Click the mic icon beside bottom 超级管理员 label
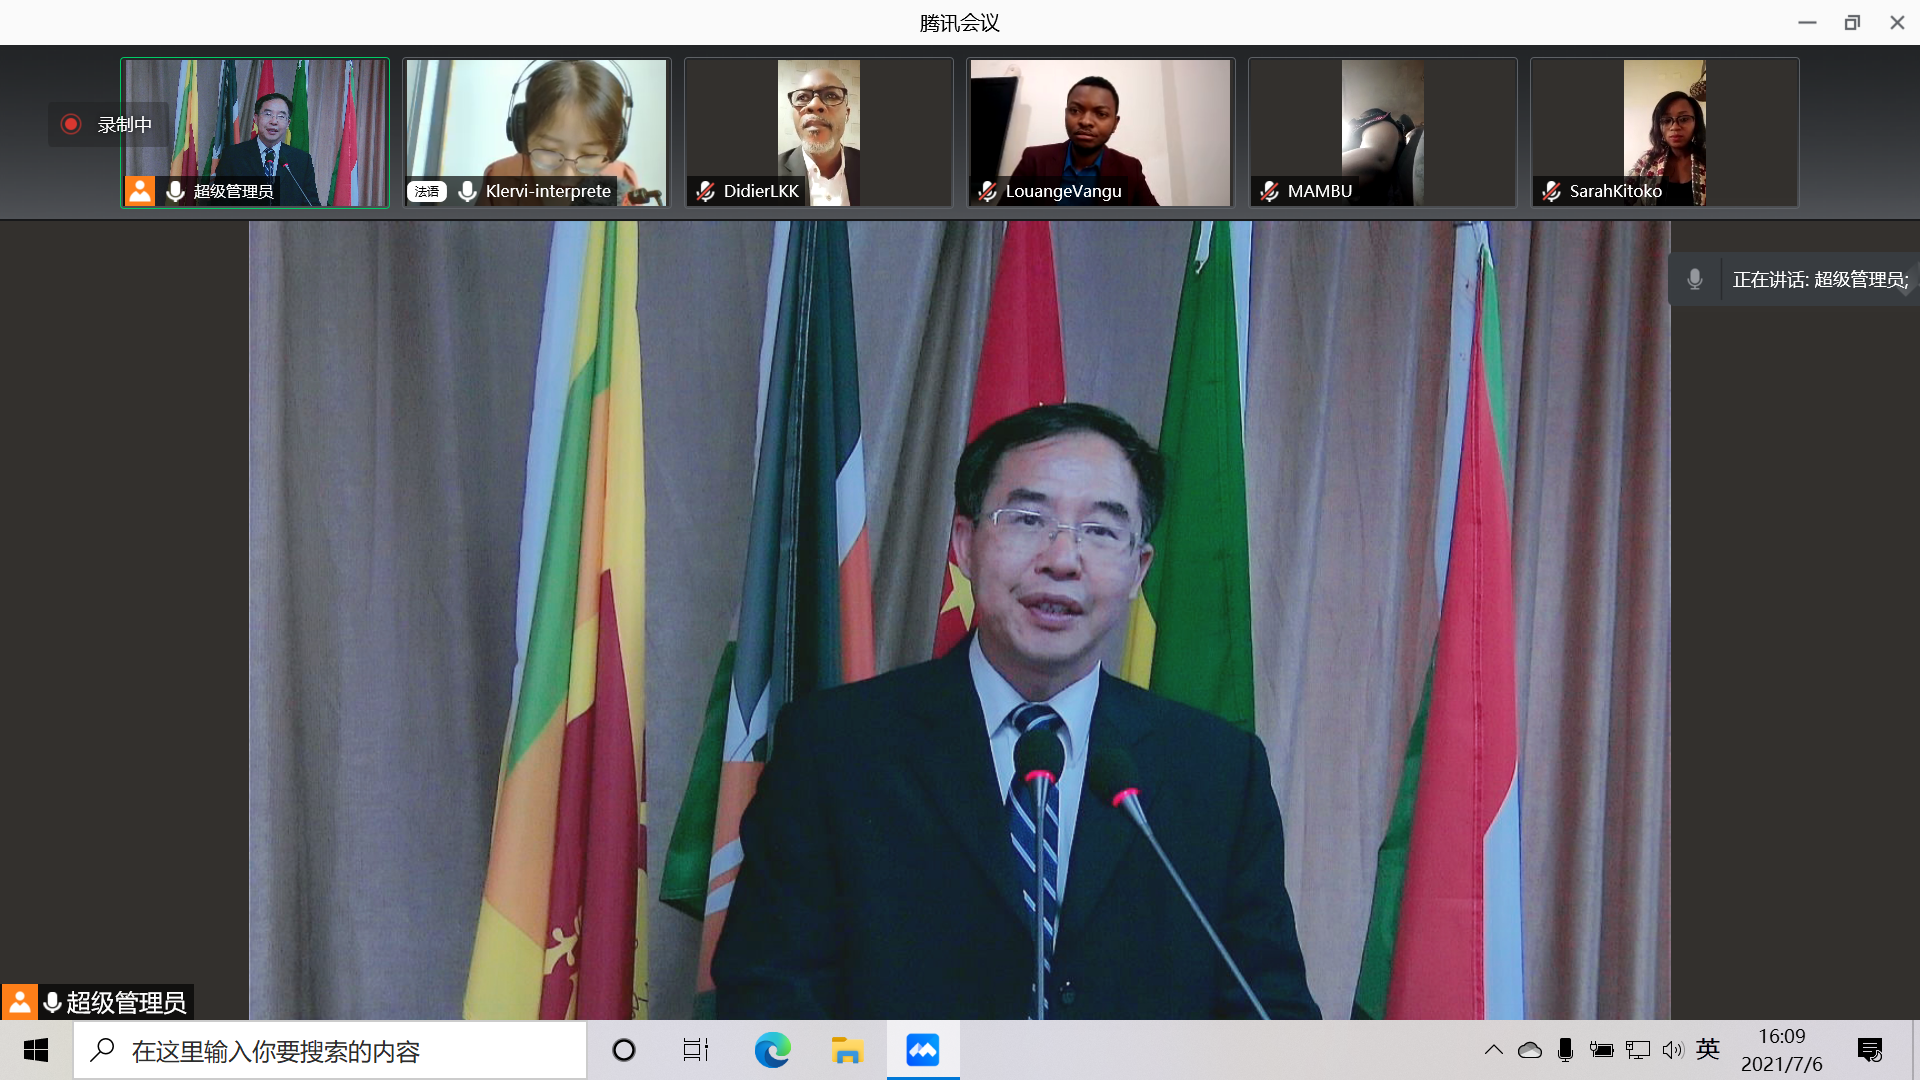This screenshot has width=1920, height=1080. [52, 1002]
